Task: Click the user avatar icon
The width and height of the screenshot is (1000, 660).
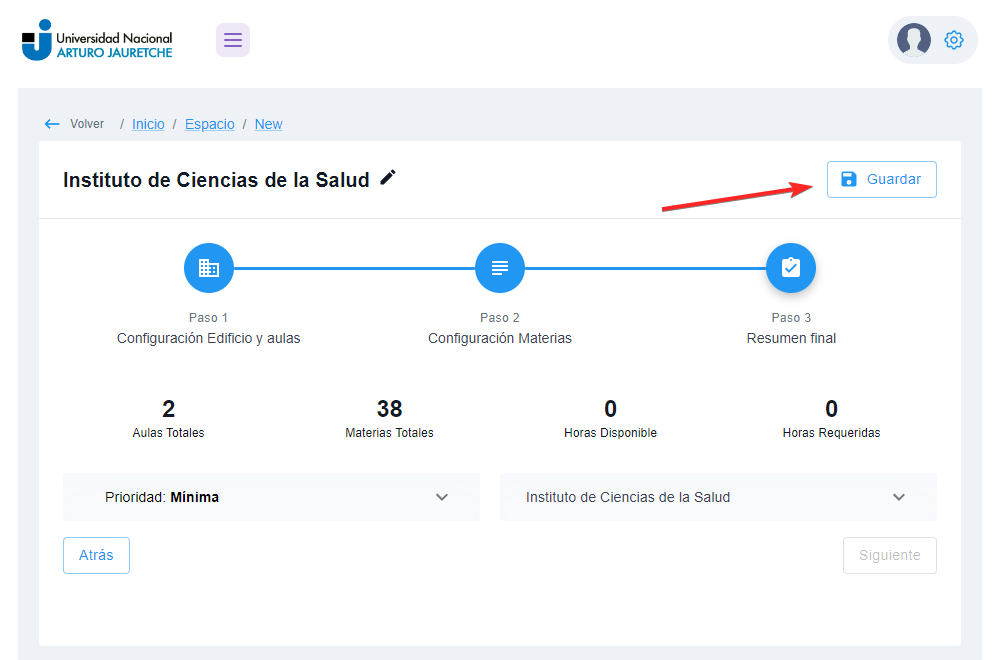Action: click(913, 40)
